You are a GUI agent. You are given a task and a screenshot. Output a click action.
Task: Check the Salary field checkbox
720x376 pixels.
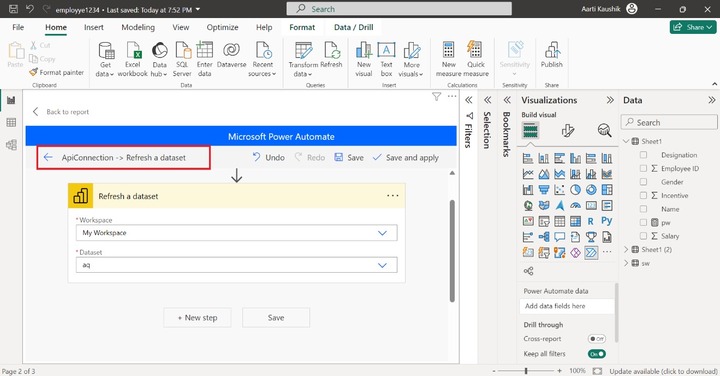click(x=643, y=236)
